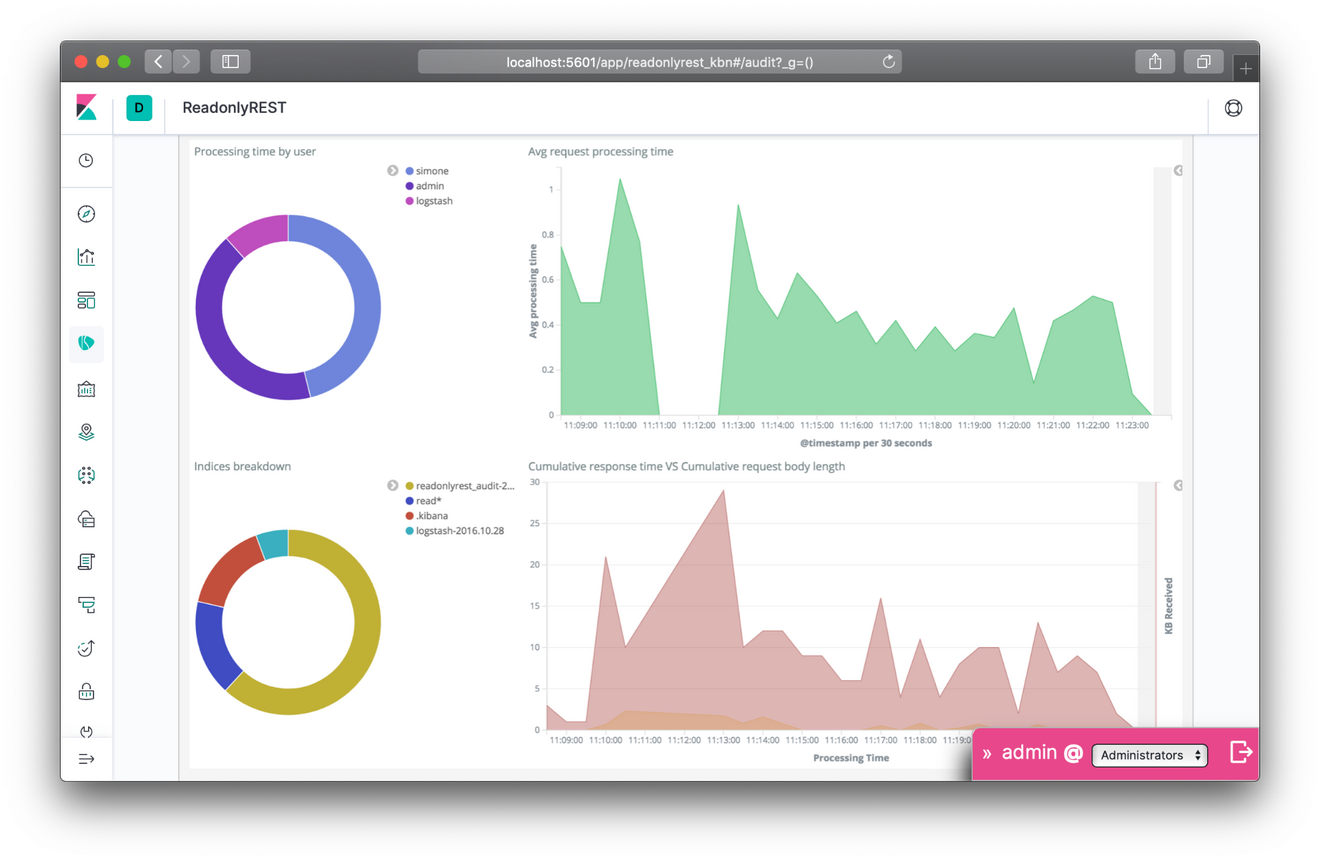The height and width of the screenshot is (861, 1320).
Task: Open the Logs scroll icon in sidebar
Action: pyautogui.click(x=86, y=562)
